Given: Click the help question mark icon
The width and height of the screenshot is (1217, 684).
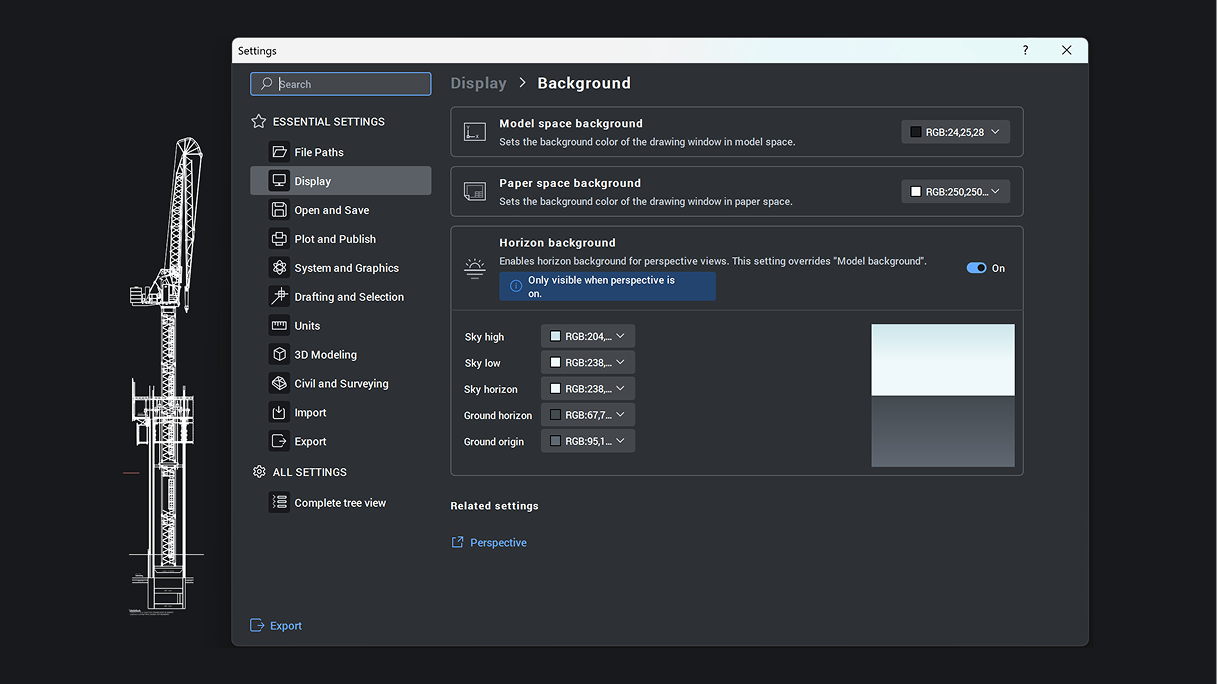Looking at the screenshot, I should point(1025,50).
